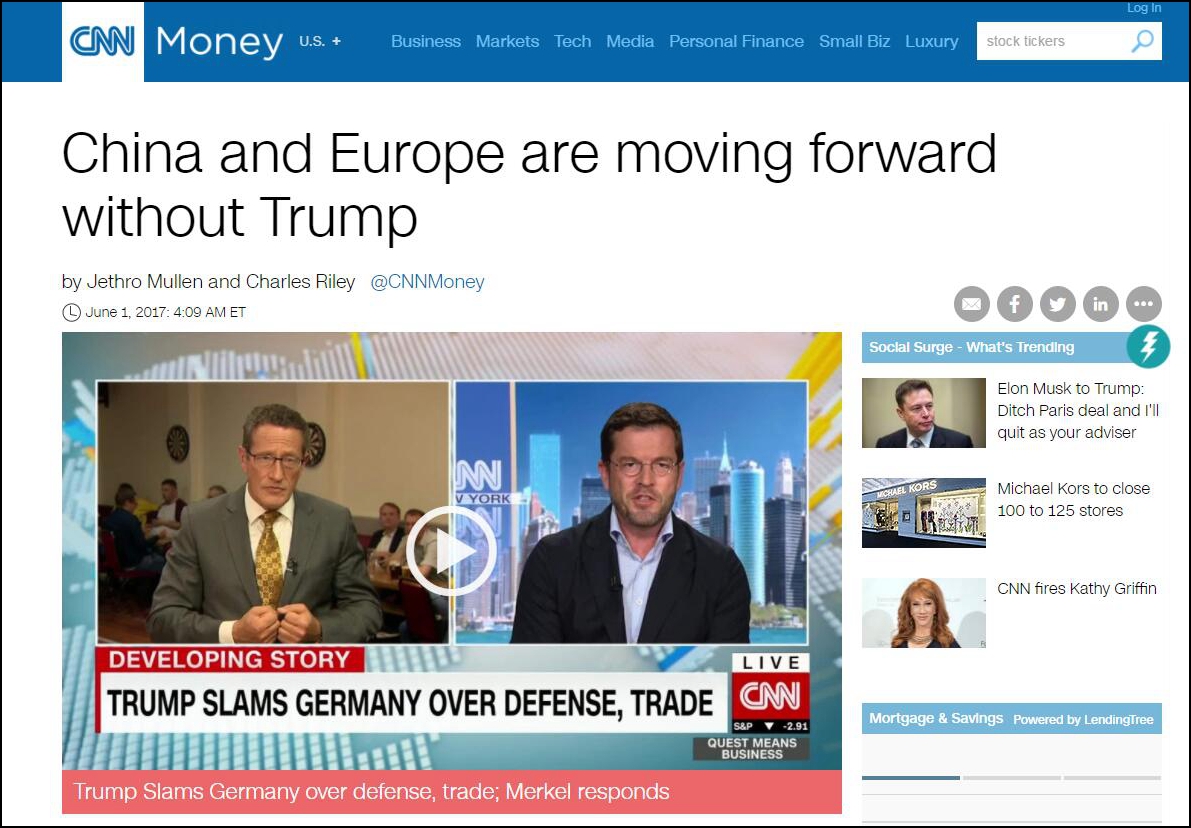Play the Trump Slams Germany video
This screenshot has width=1191, height=828.
451,551
